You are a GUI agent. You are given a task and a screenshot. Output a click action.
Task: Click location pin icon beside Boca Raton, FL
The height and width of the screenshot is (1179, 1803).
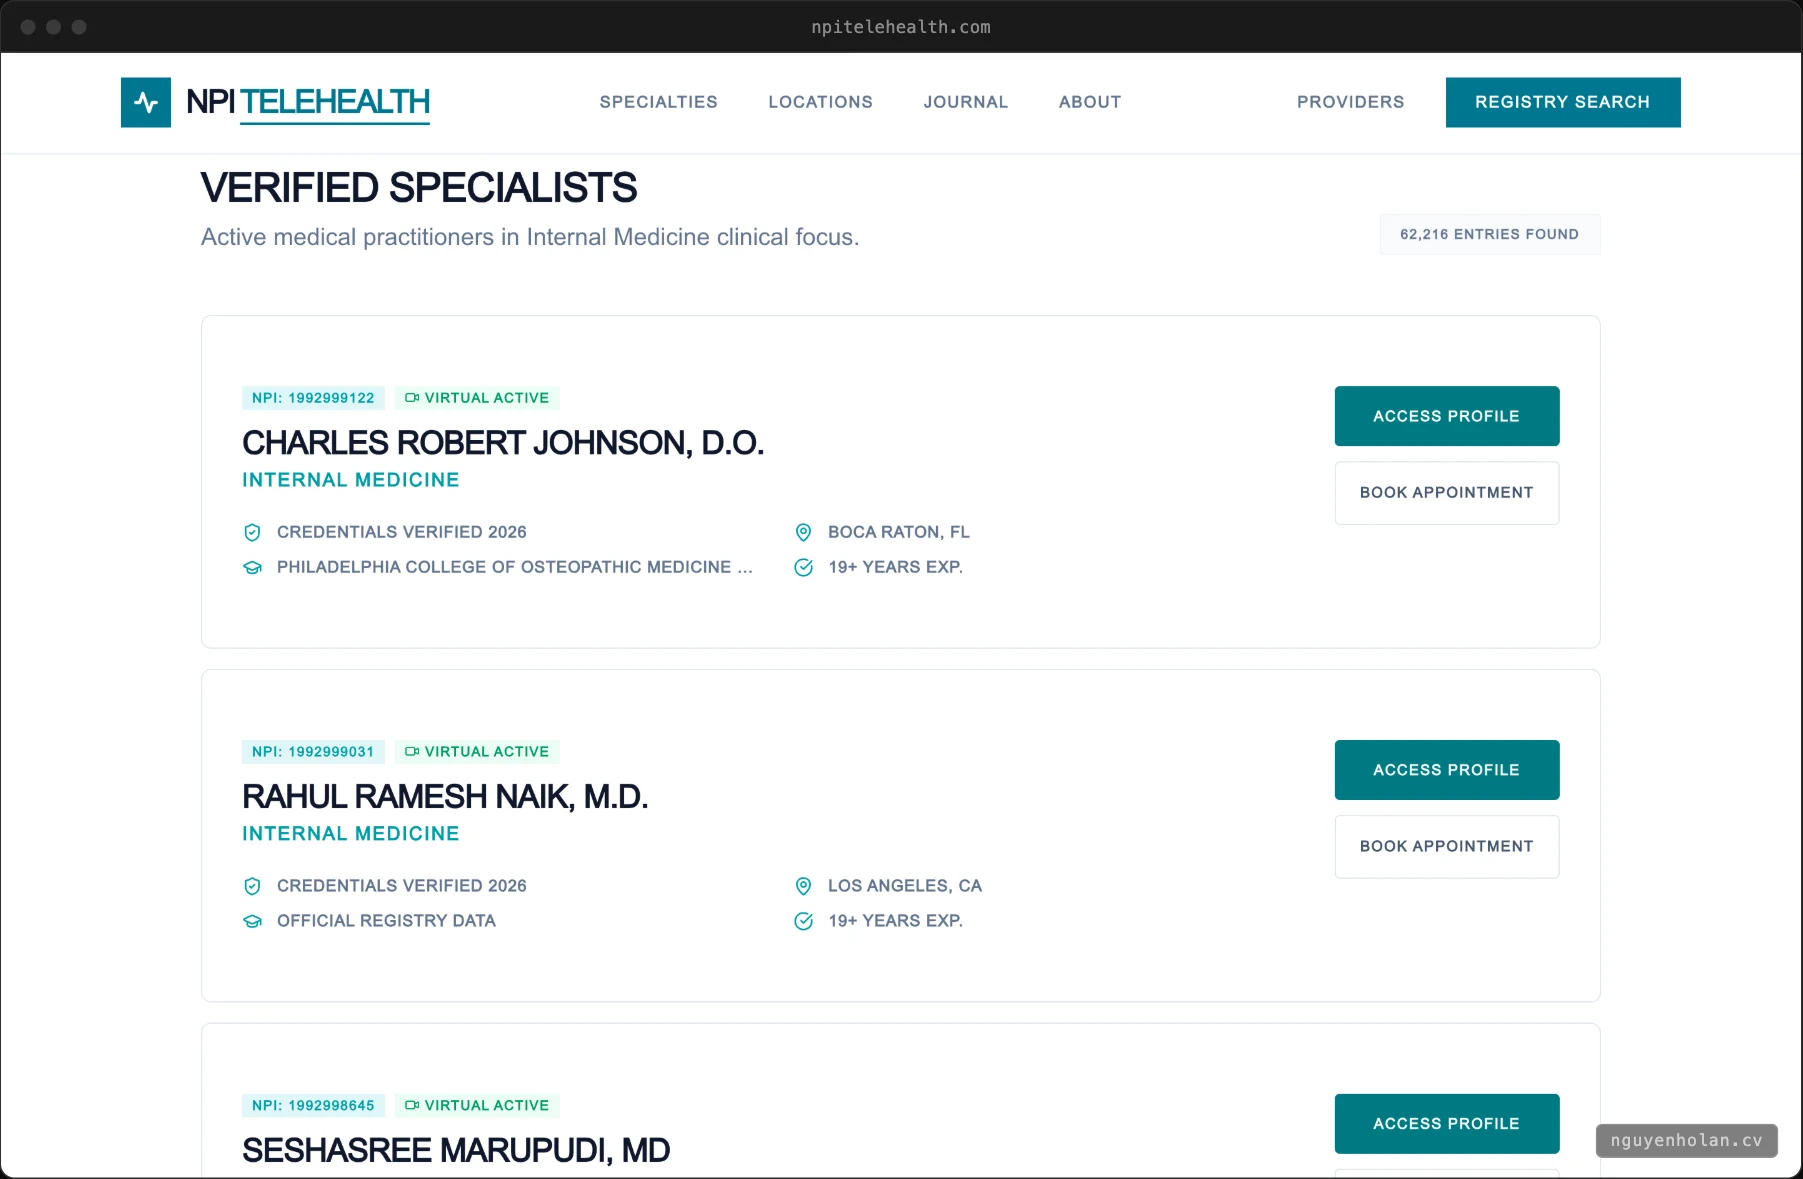803,532
